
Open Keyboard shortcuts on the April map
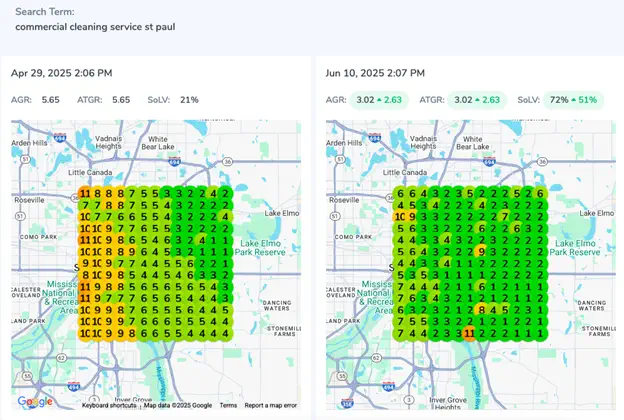click(109, 405)
